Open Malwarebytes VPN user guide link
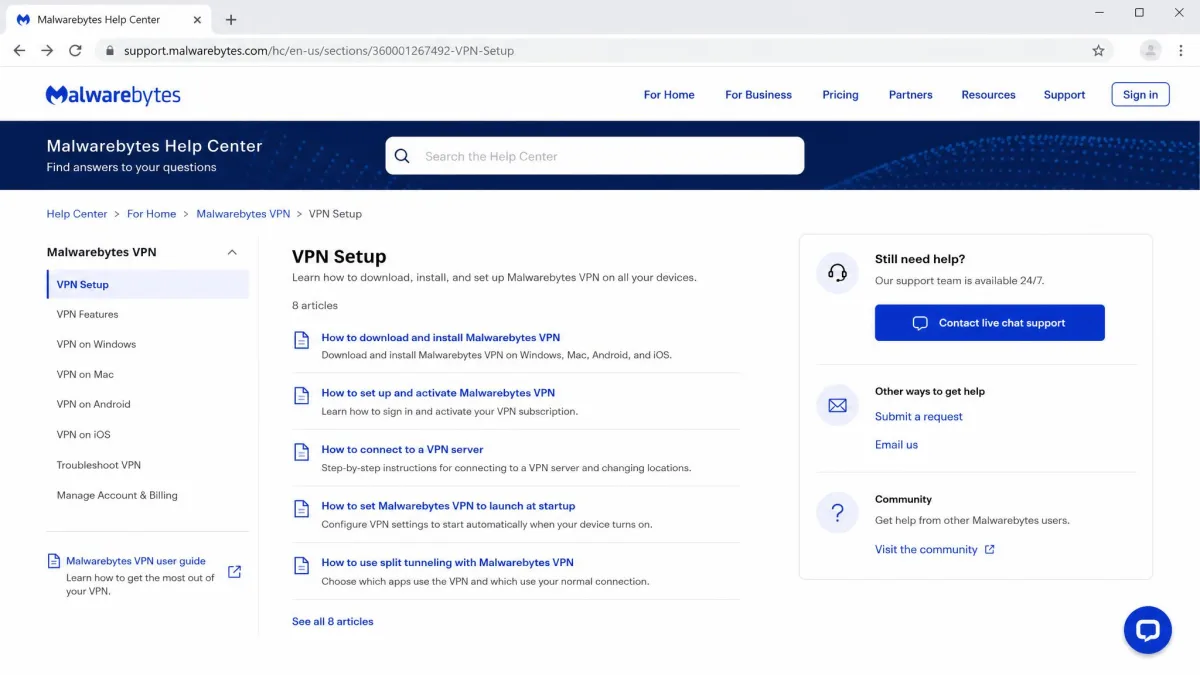The width and height of the screenshot is (1200, 675). pyautogui.click(x=136, y=561)
